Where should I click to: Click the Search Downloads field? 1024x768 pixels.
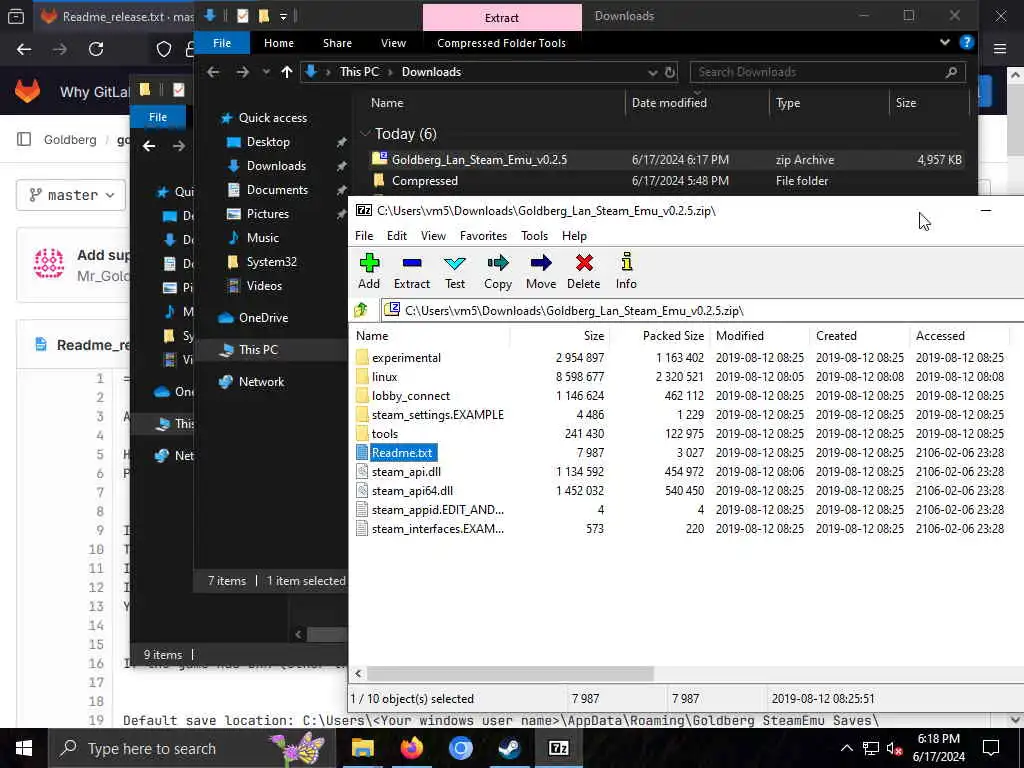coord(827,72)
